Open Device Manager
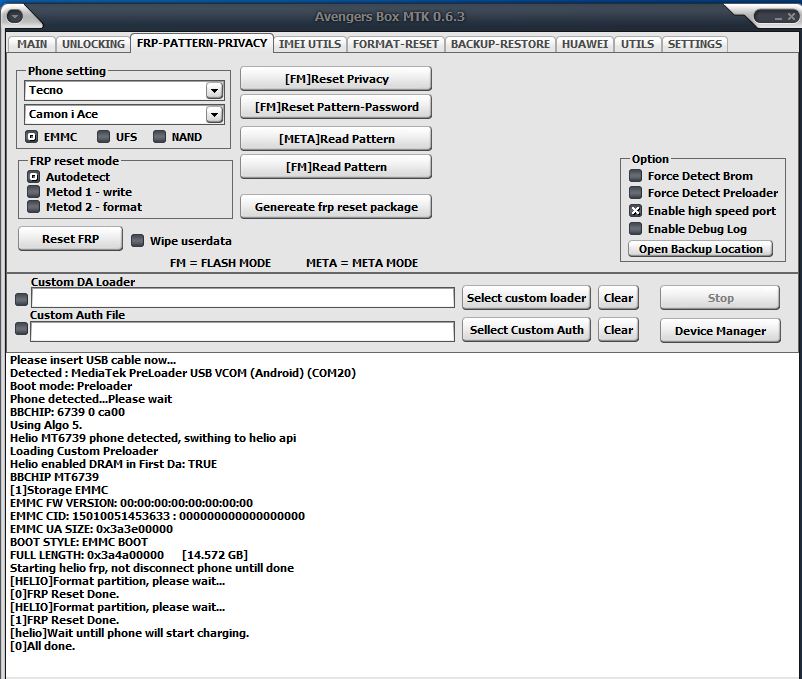 pyautogui.click(x=720, y=331)
